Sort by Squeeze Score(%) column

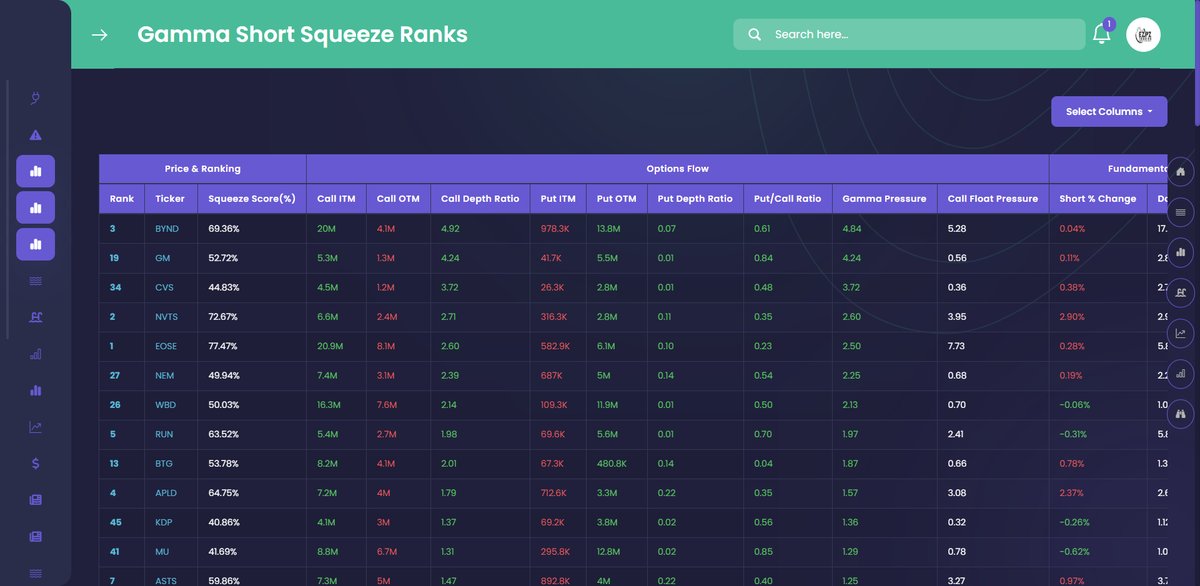252,199
